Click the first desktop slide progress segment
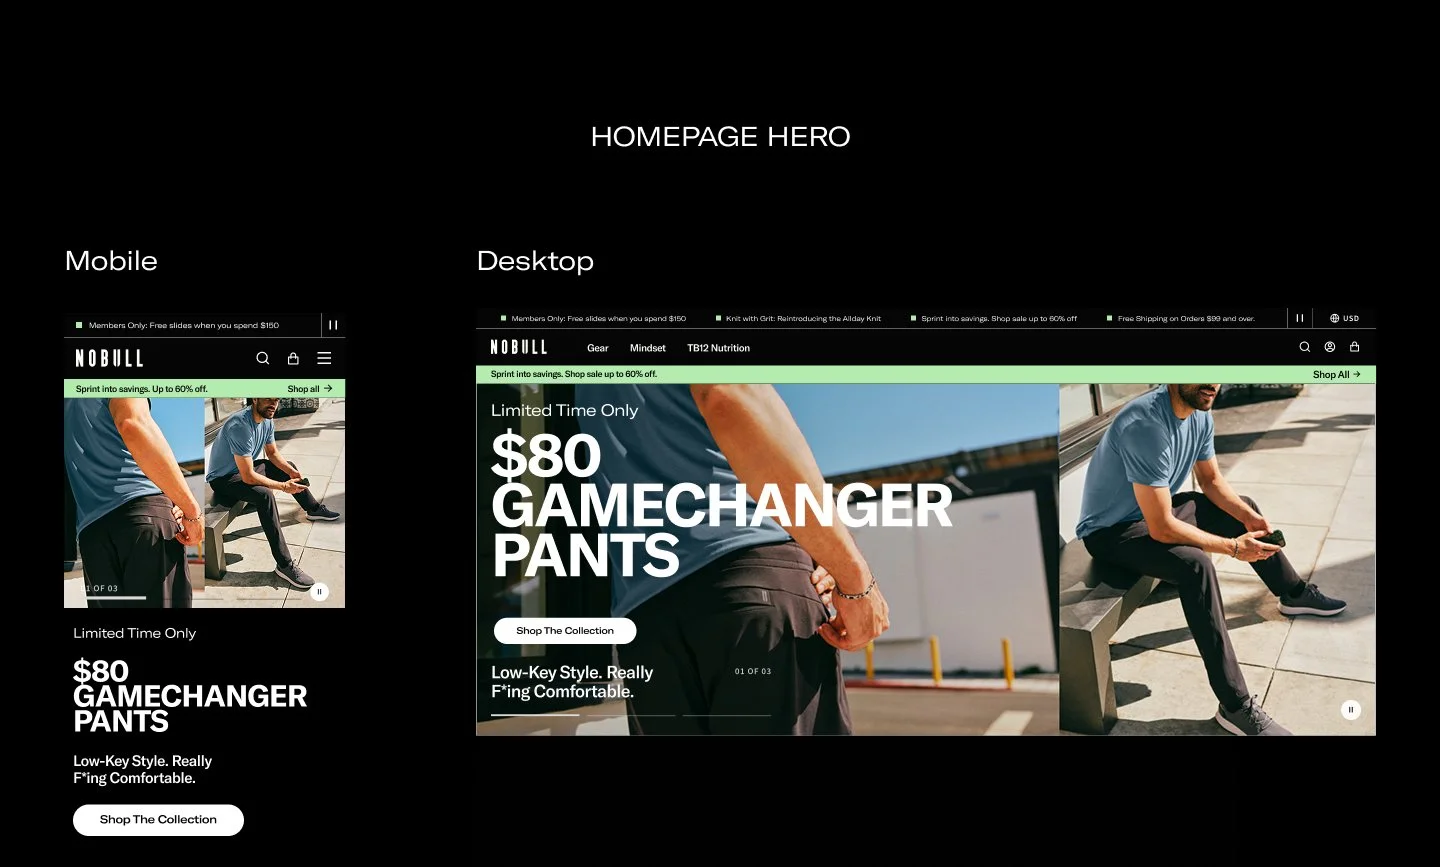The width and height of the screenshot is (1440, 867). click(x=535, y=715)
